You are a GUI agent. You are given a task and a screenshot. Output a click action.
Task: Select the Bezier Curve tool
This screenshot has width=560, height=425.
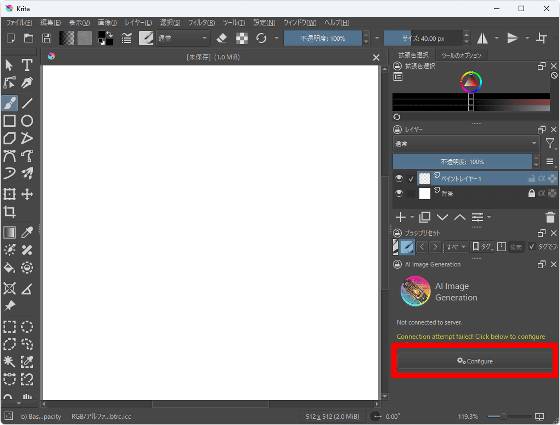(9, 156)
